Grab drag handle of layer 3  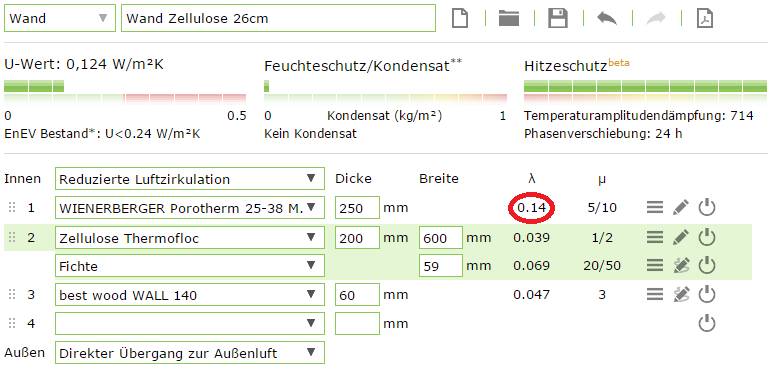12,294
